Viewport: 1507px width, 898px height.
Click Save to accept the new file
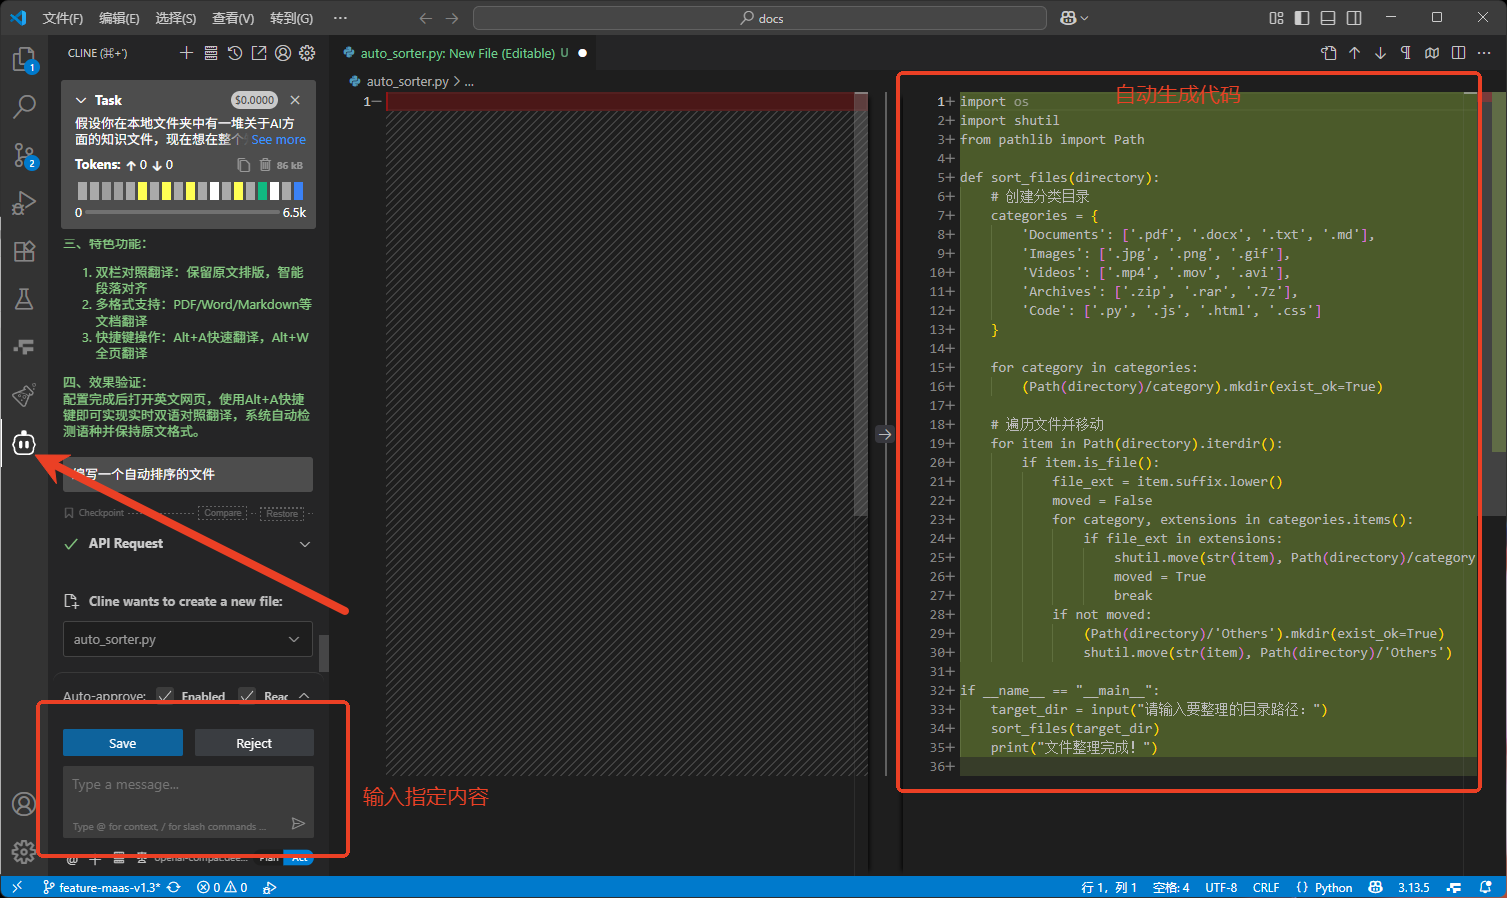tap(123, 743)
